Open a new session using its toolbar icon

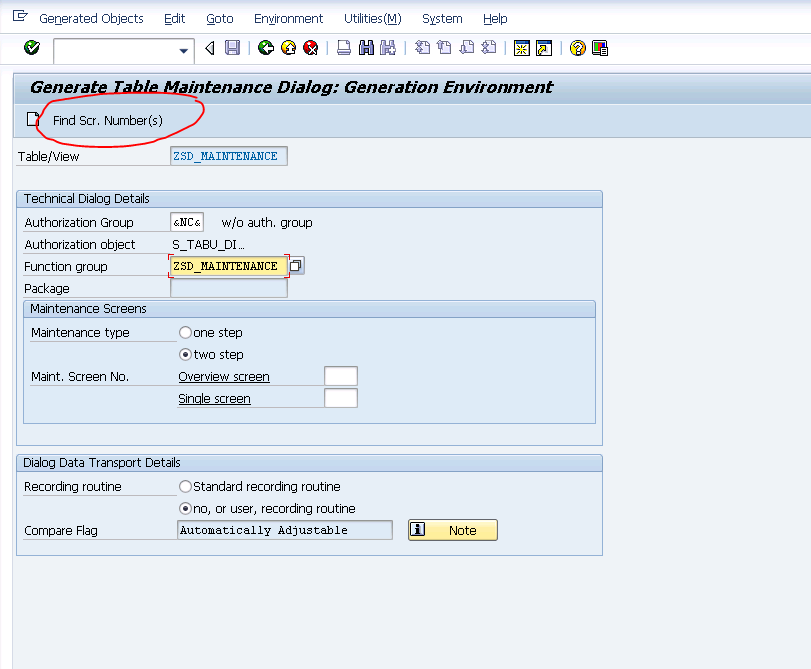(521, 47)
